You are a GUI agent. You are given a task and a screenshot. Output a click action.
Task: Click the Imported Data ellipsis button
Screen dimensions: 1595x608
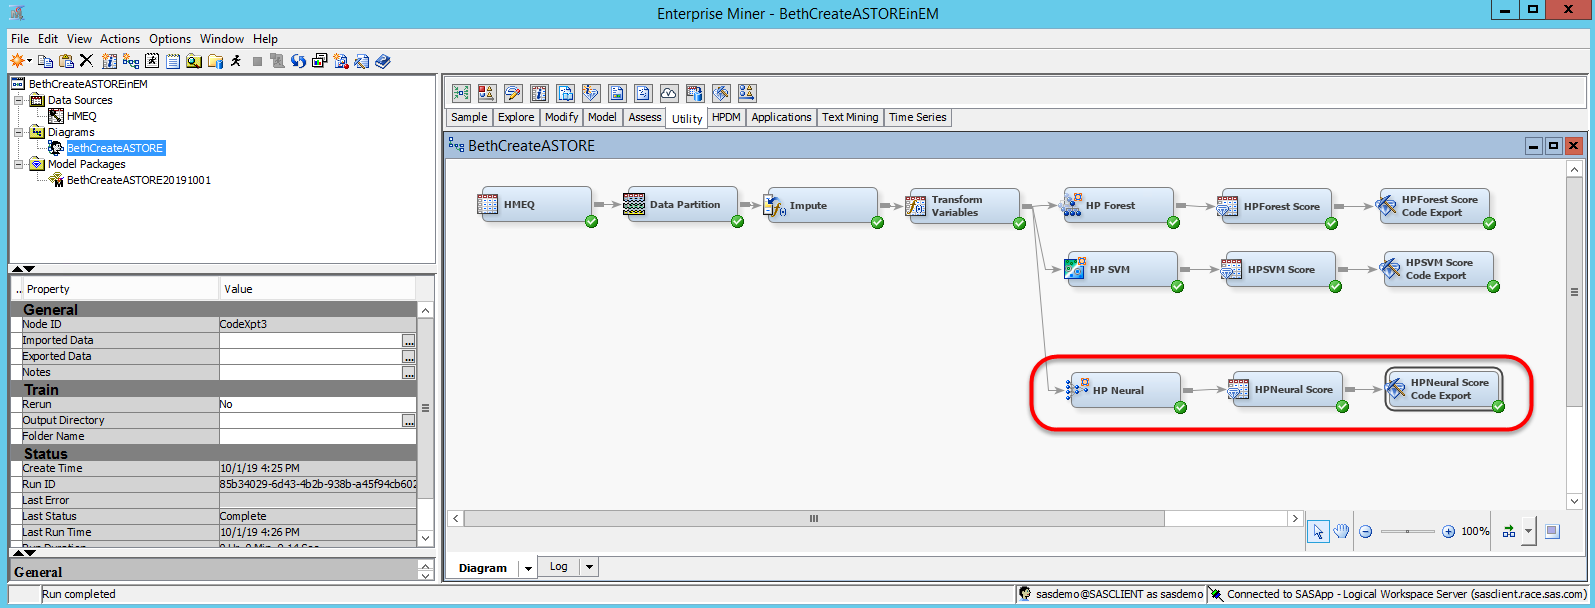(408, 341)
